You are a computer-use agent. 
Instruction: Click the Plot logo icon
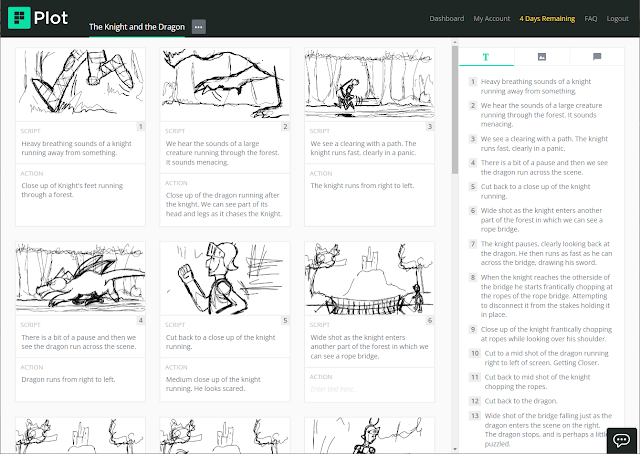(19, 18)
